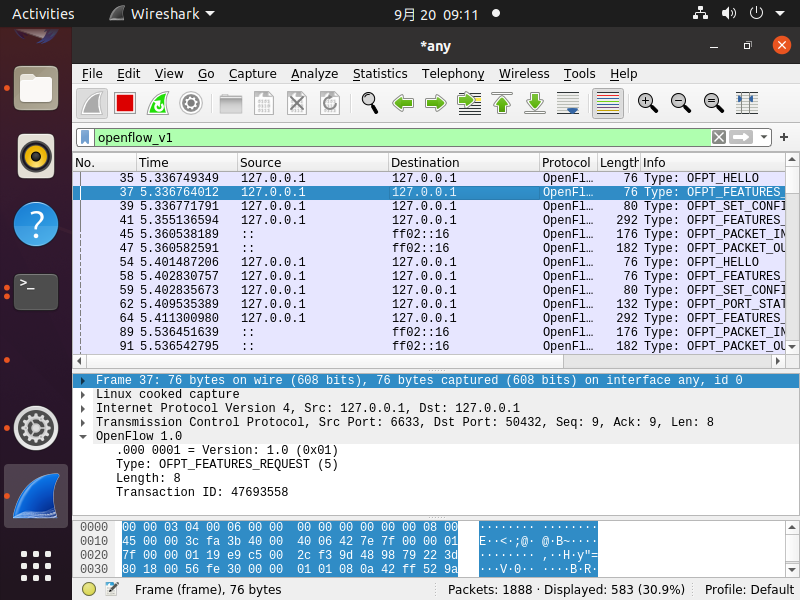Expand Linux cooked capture section
Viewport: 800px width, 600px height.
(83, 394)
